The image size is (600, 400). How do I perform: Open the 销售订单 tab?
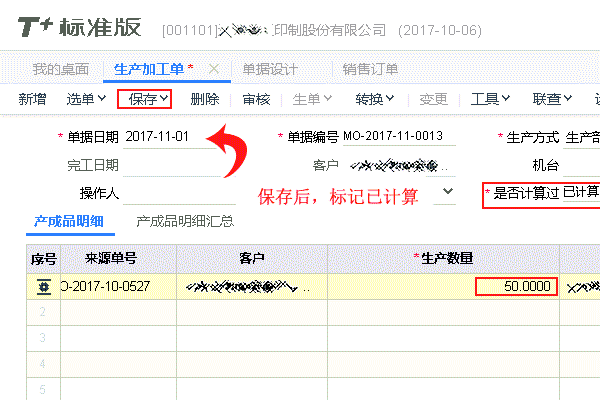tap(370, 69)
